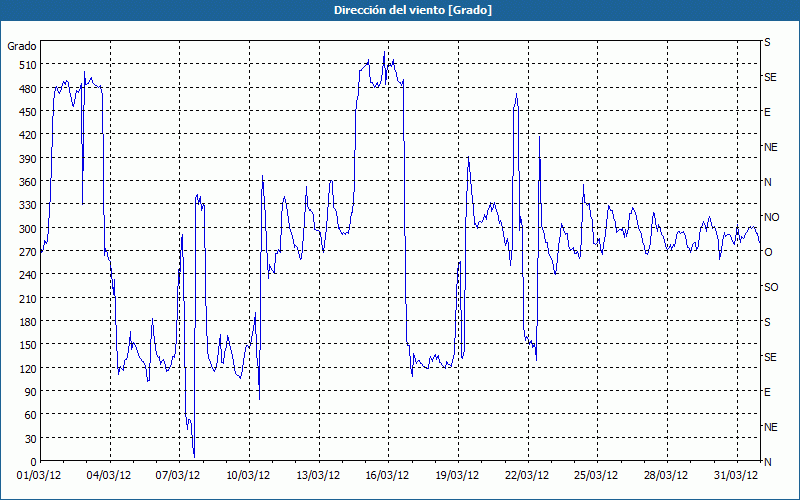Click the "E" compass label level with 450
Viewport: 800px width, 500px height.
[767, 112]
